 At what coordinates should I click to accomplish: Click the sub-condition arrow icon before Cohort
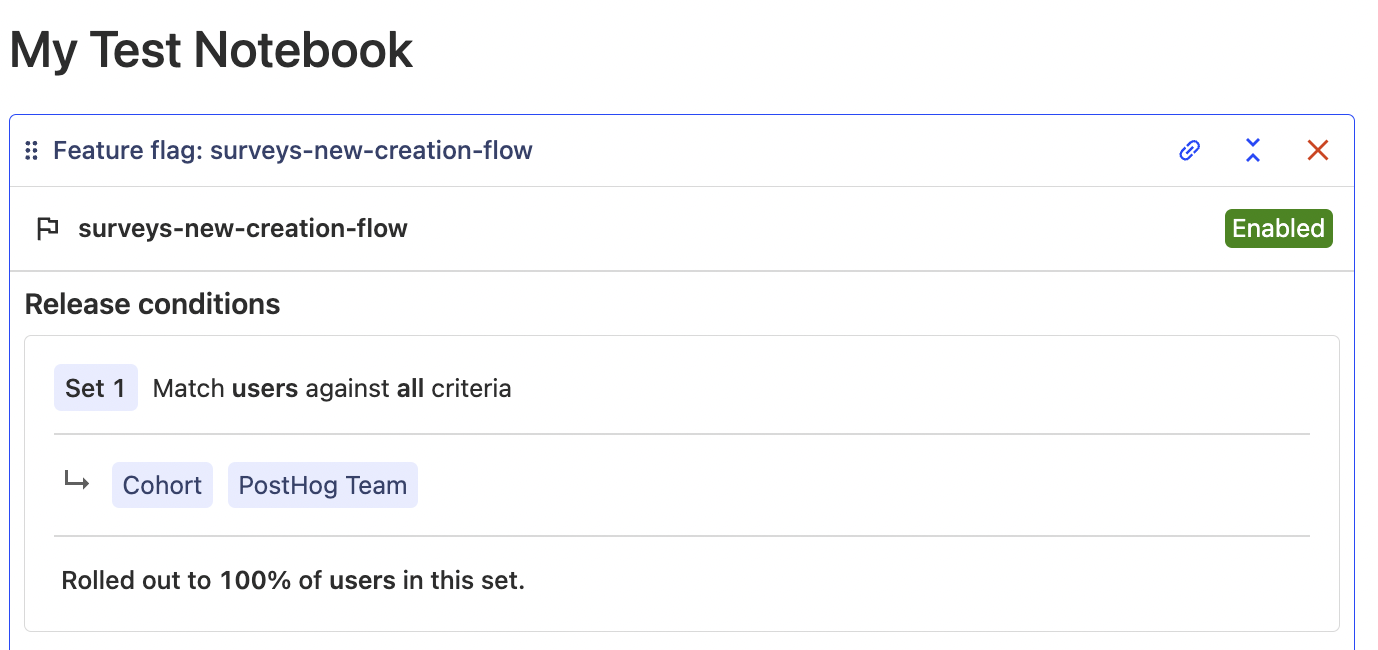[x=77, y=482]
